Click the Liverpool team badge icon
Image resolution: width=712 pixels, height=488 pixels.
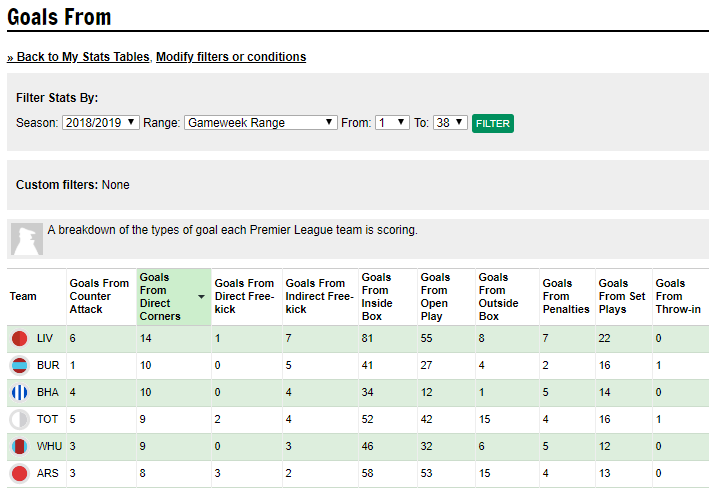(x=20, y=339)
